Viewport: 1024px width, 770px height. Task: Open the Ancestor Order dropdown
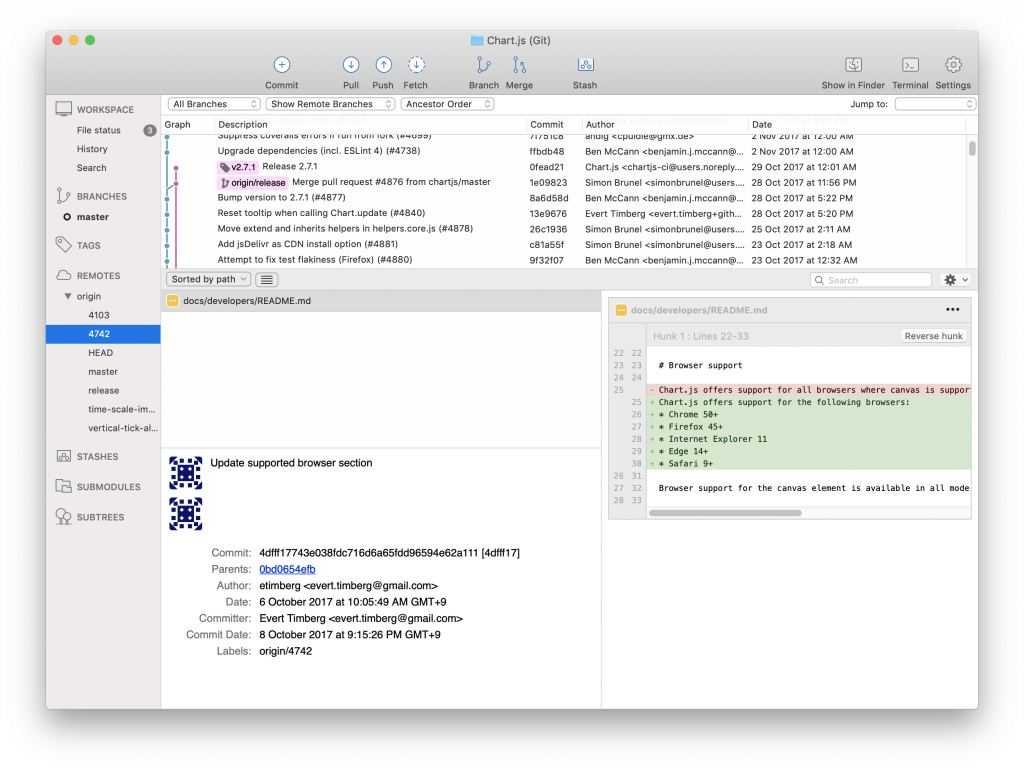pyautogui.click(x=447, y=104)
